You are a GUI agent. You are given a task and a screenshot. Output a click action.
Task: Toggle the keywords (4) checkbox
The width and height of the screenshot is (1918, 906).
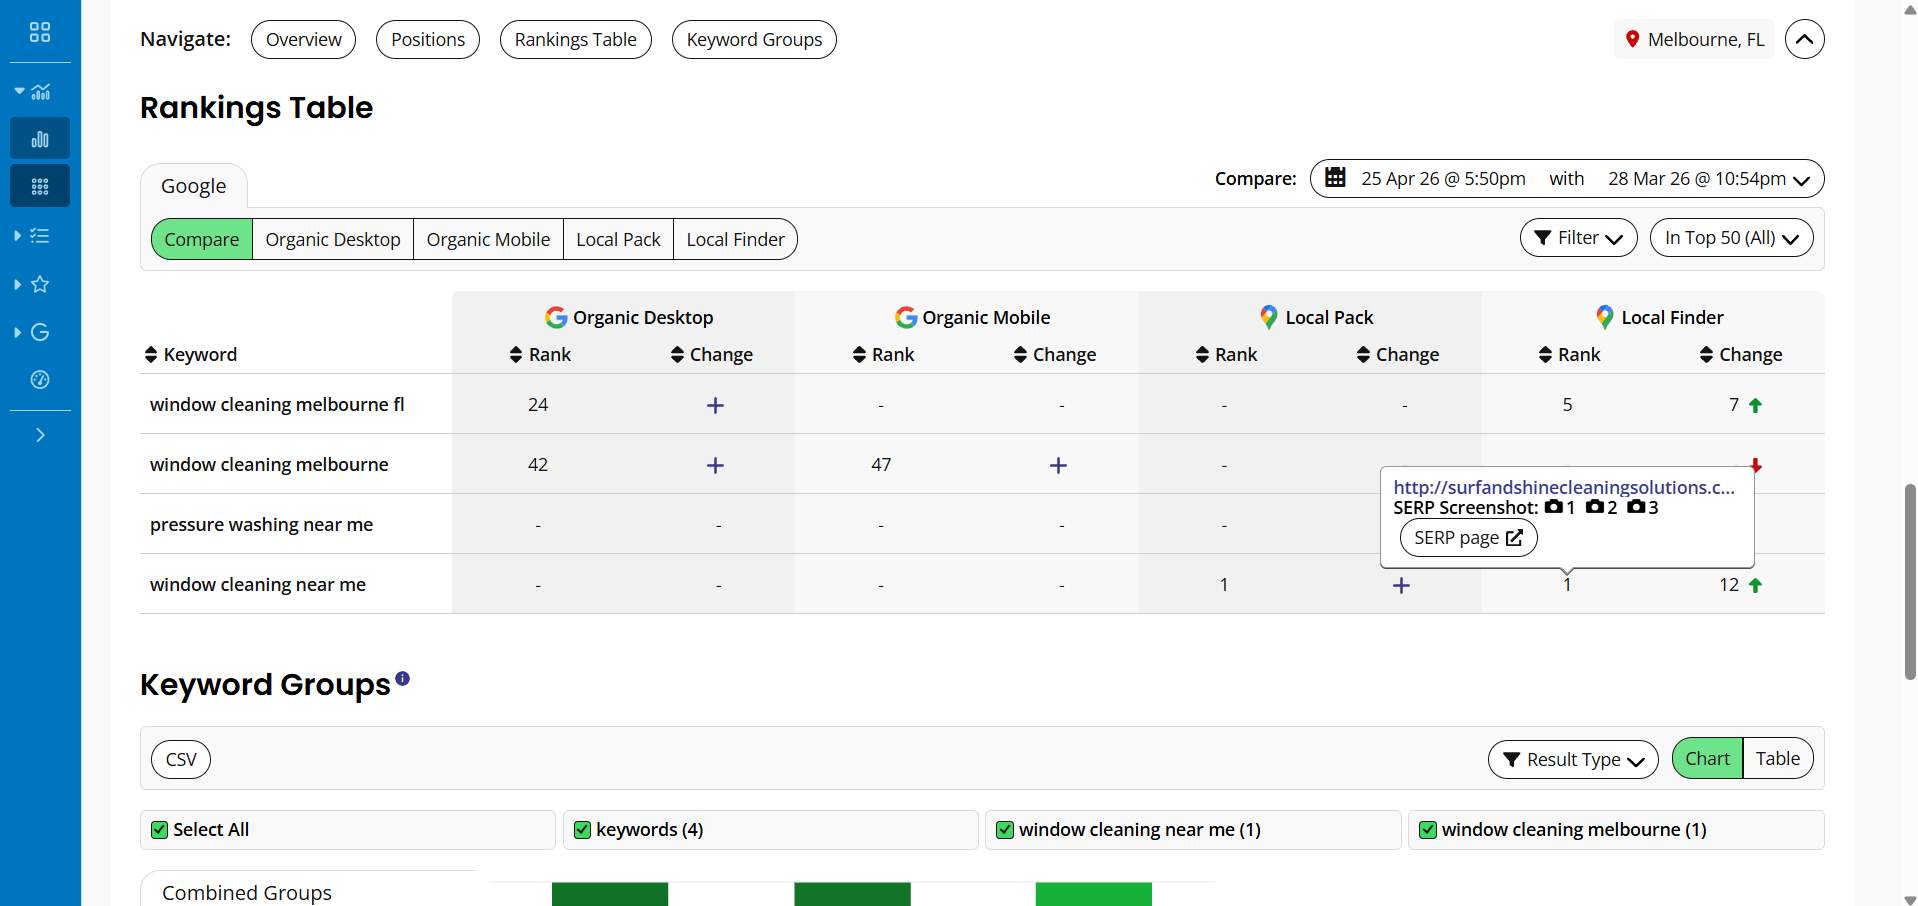[583, 830]
